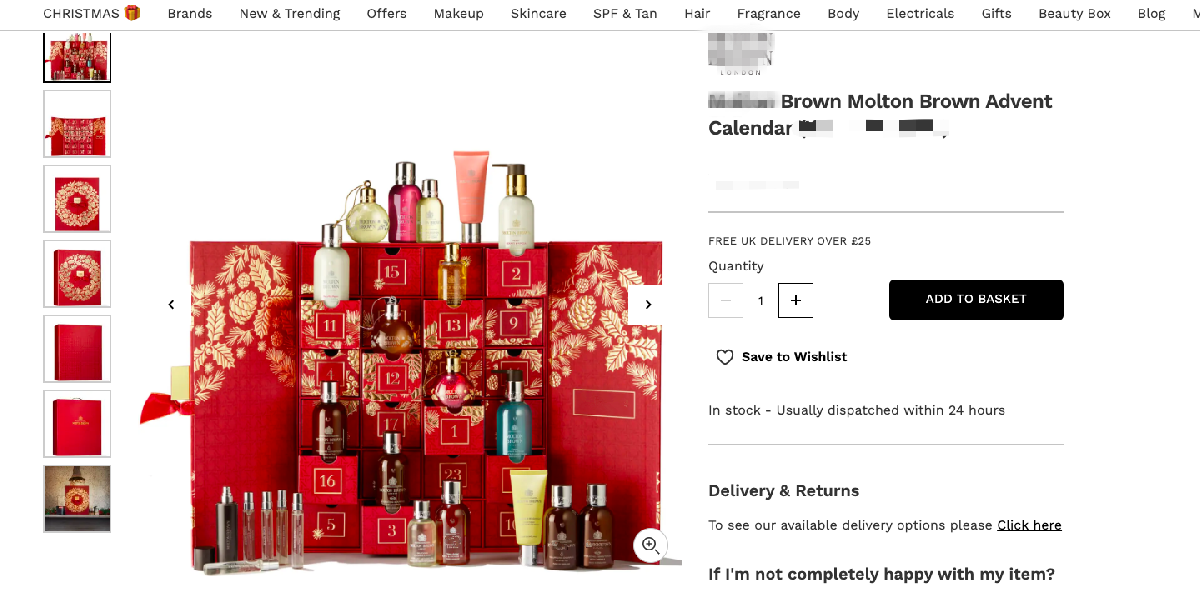Show the next product image arrow
The height and width of the screenshot is (596, 1200).
648,305
